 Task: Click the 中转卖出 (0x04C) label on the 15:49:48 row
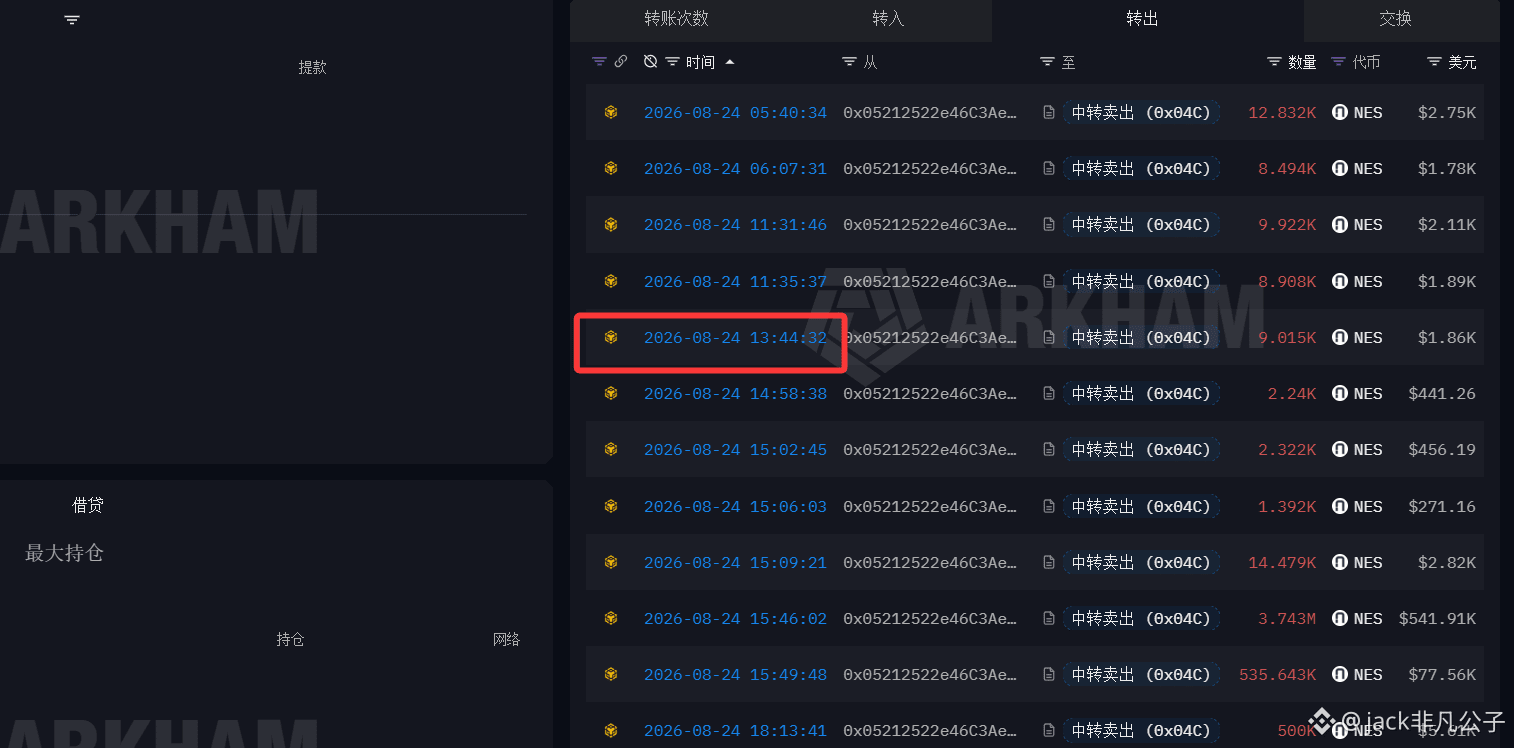pos(1141,675)
